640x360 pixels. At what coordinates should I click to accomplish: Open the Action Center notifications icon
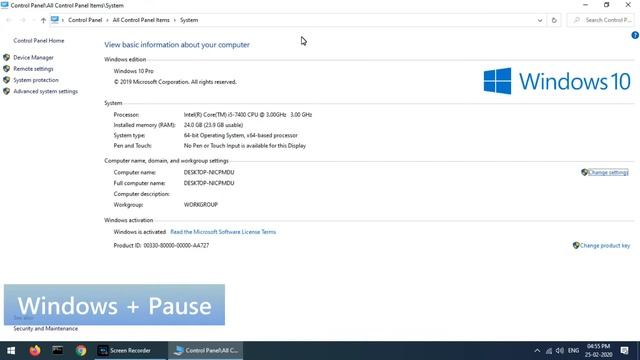(x=624, y=351)
